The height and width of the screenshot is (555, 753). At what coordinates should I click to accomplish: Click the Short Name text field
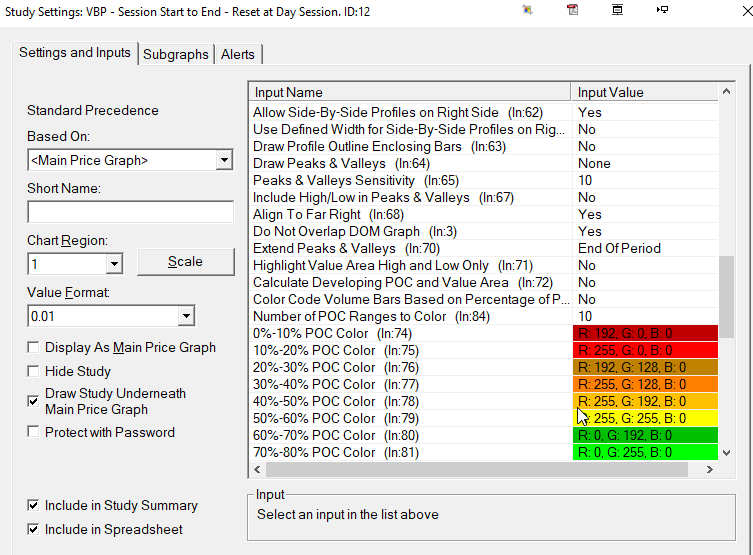coord(131,212)
